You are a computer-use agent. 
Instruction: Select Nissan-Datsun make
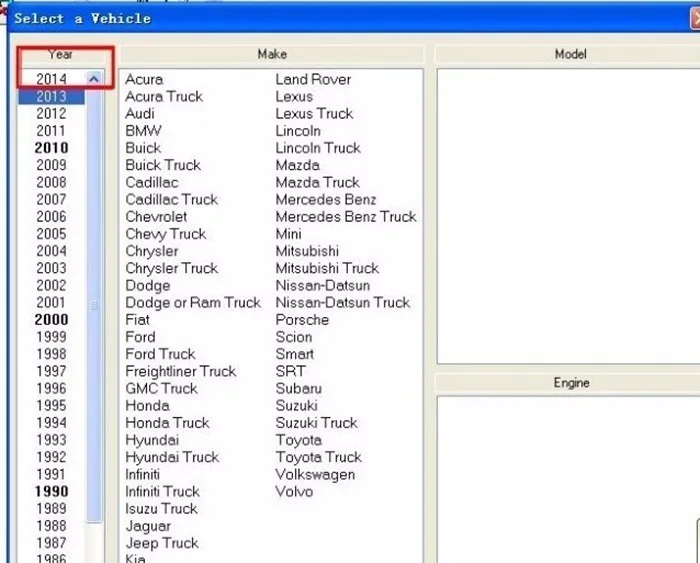[323, 285]
